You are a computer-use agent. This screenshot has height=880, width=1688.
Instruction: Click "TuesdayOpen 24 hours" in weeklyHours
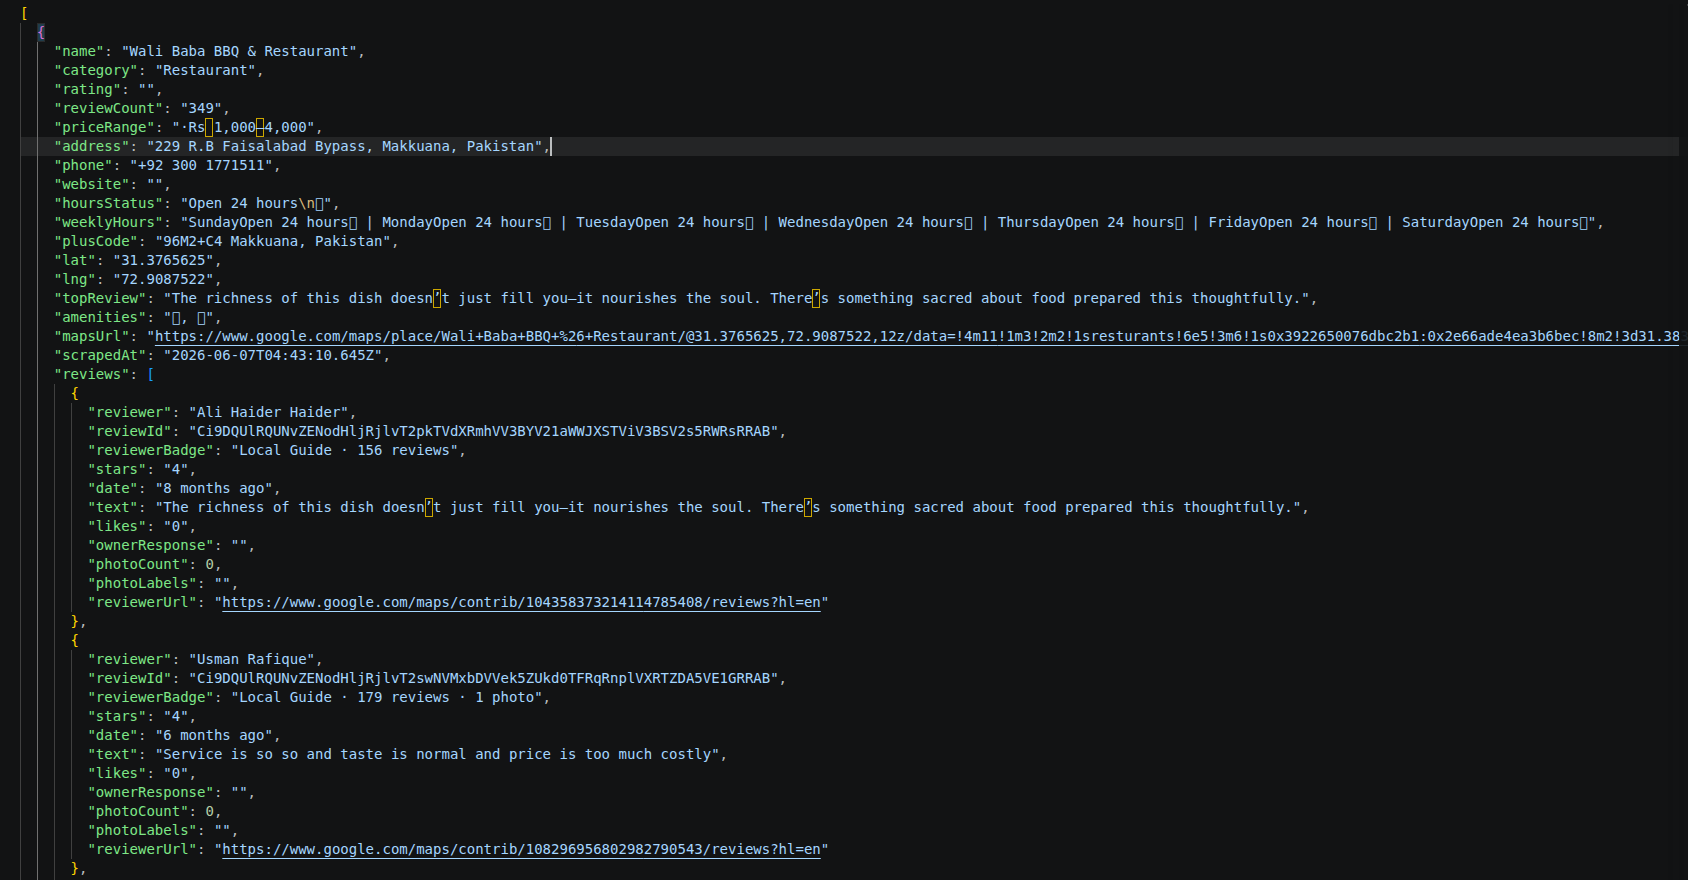click(x=660, y=222)
